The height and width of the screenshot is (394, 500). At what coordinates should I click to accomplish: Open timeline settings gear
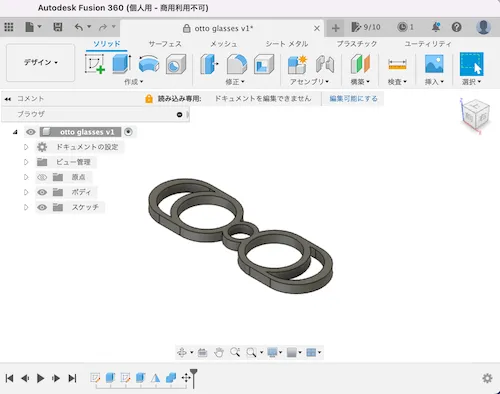(487, 378)
